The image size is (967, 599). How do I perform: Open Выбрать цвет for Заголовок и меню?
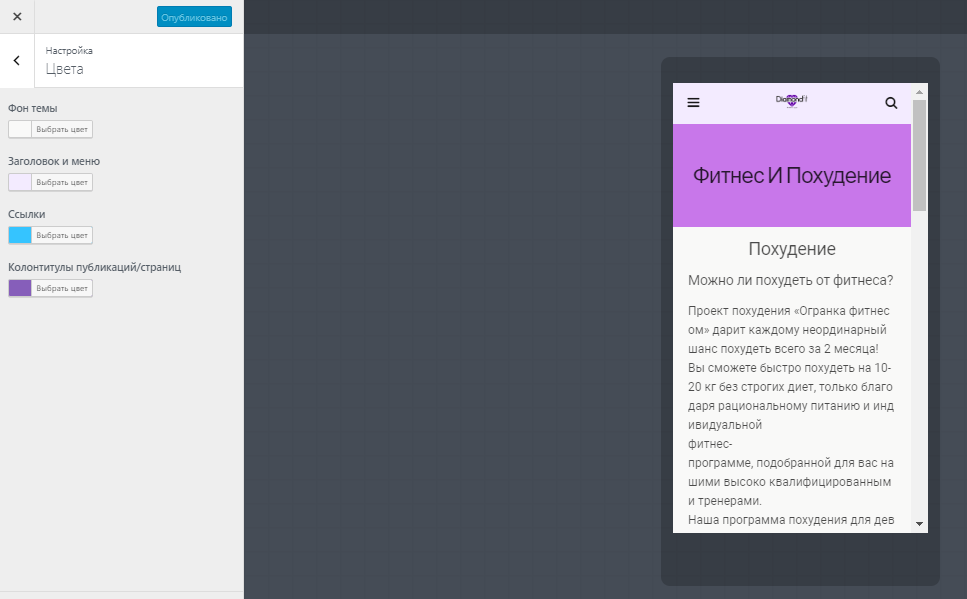coord(62,183)
